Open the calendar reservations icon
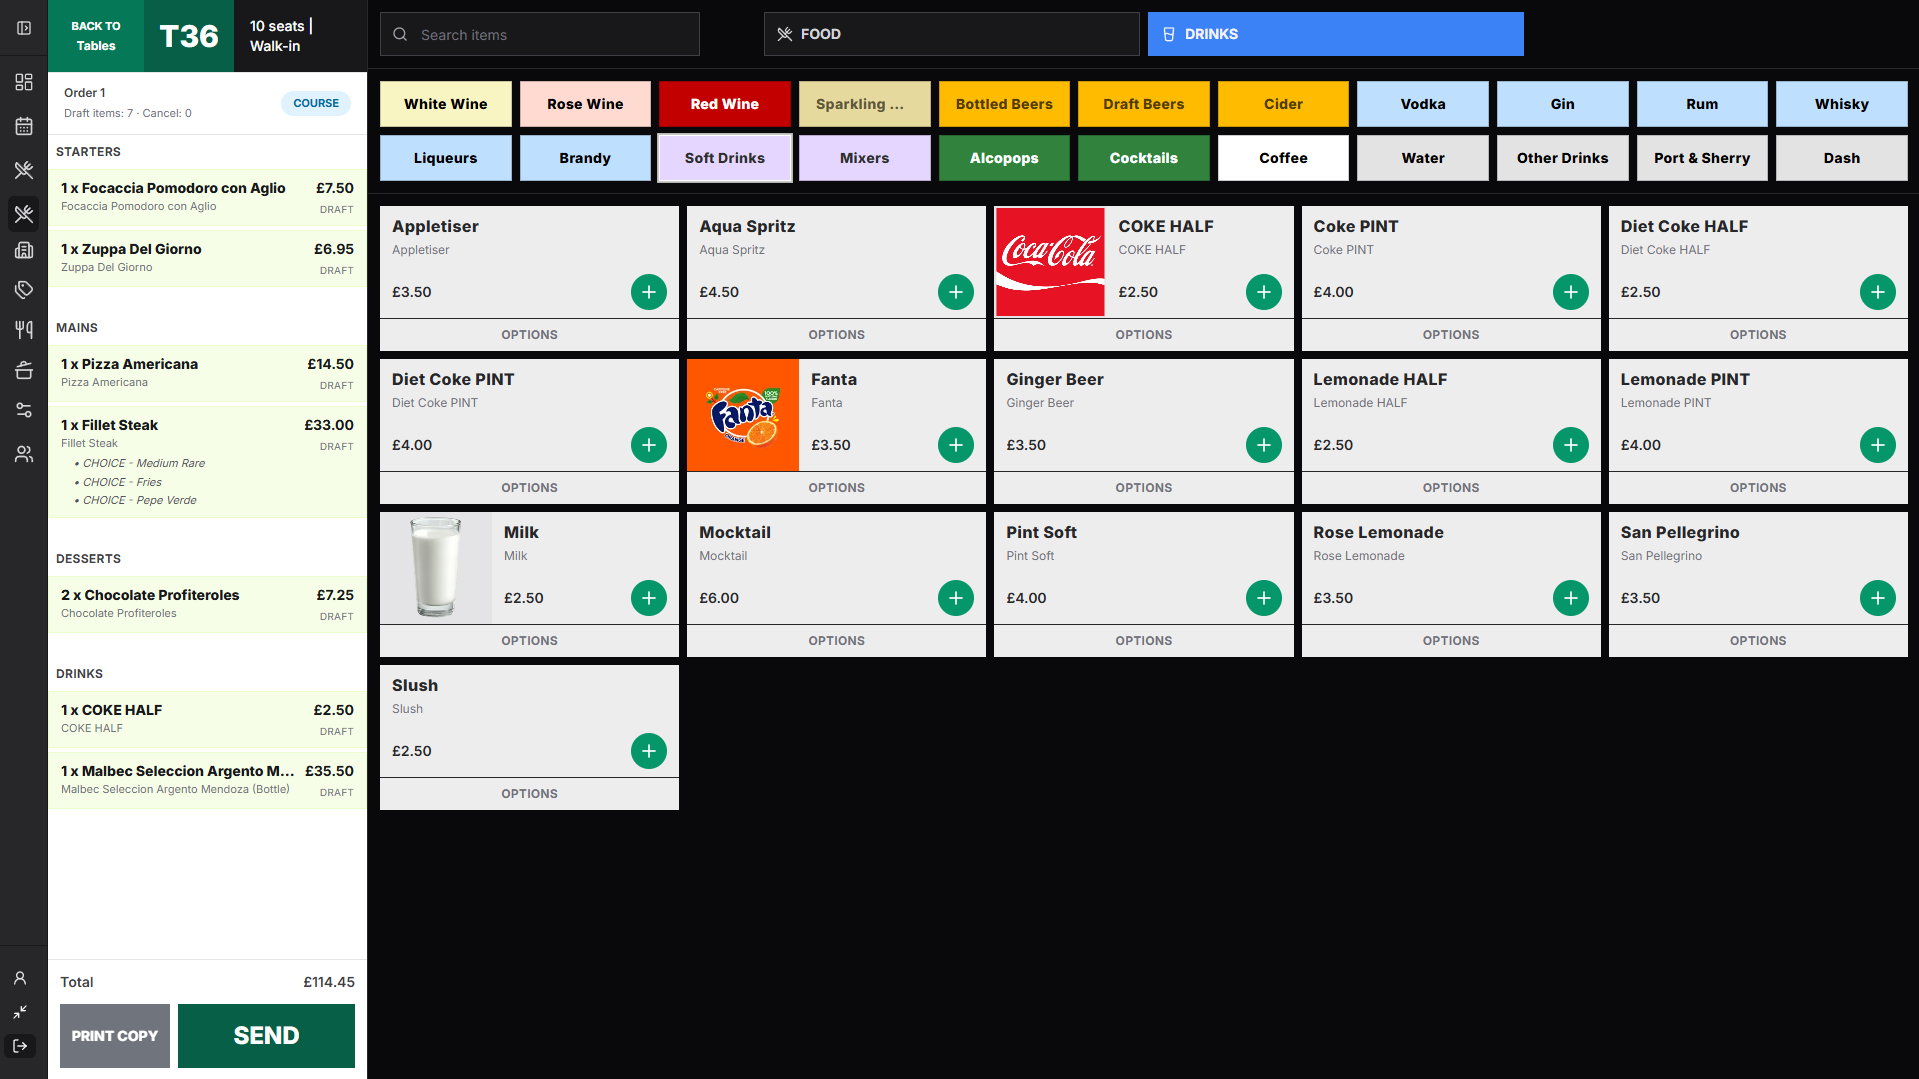This screenshot has height=1079, width=1919. (x=24, y=126)
